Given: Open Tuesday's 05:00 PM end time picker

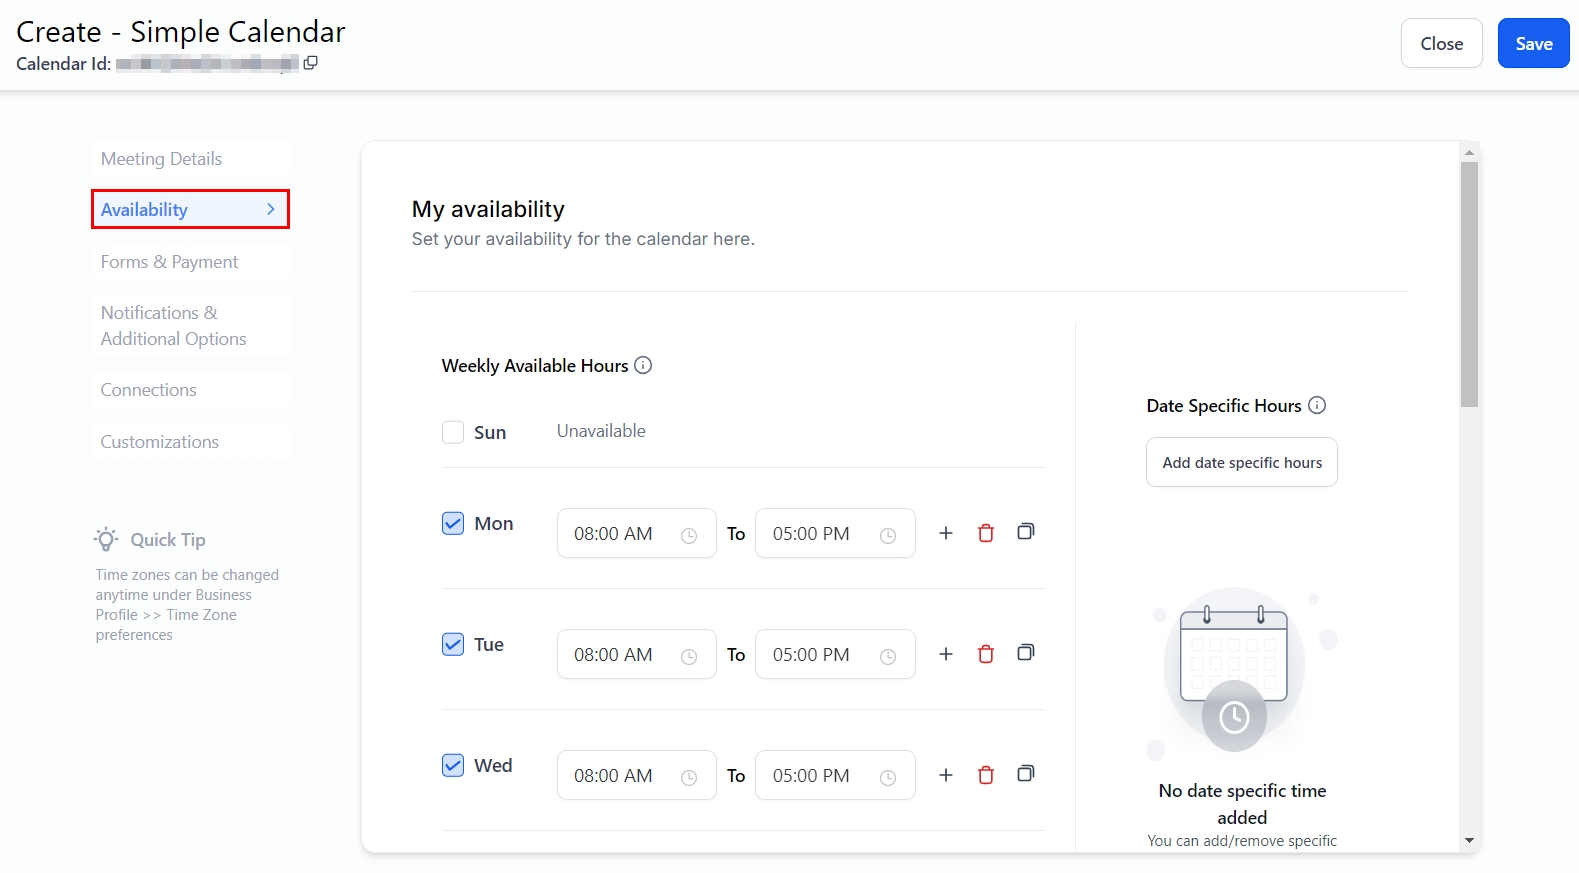Looking at the screenshot, I should [834, 655].
